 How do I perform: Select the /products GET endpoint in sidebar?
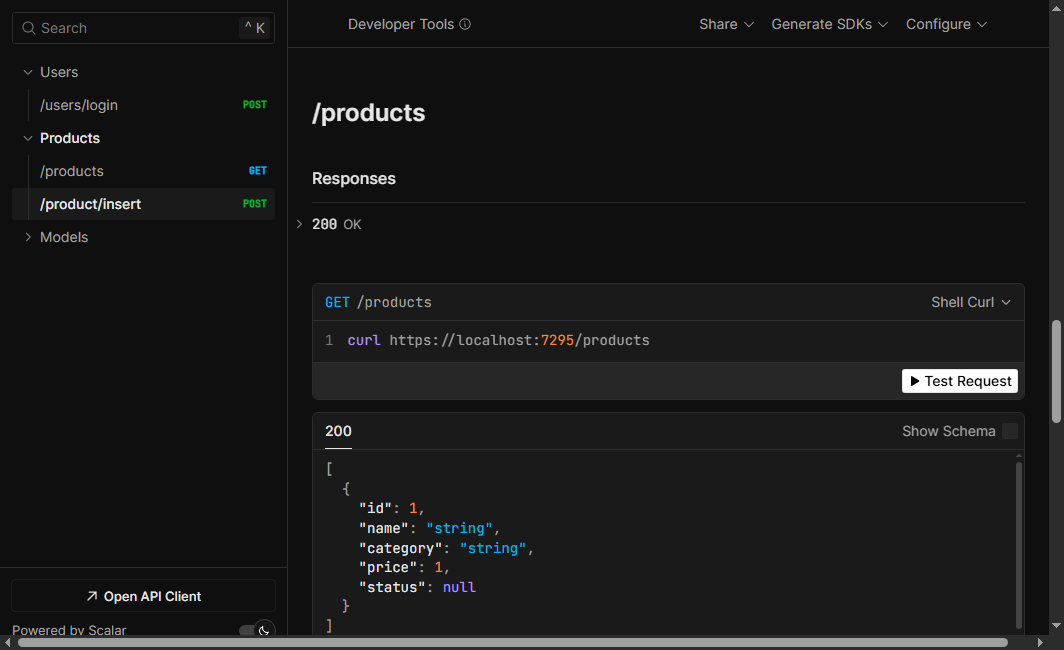coord(143,171)
